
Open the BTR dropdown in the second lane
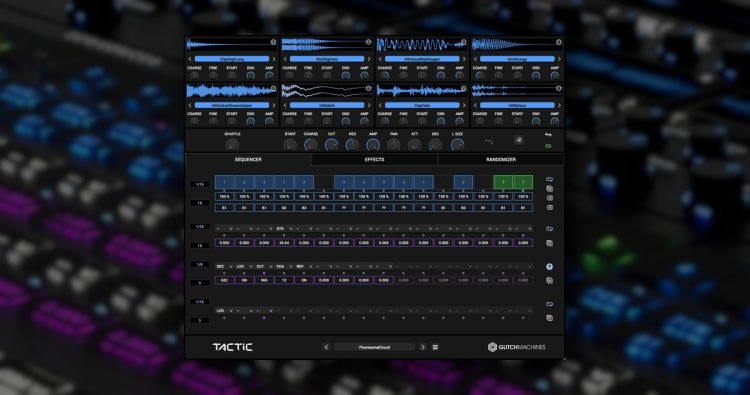pos(284,229)
